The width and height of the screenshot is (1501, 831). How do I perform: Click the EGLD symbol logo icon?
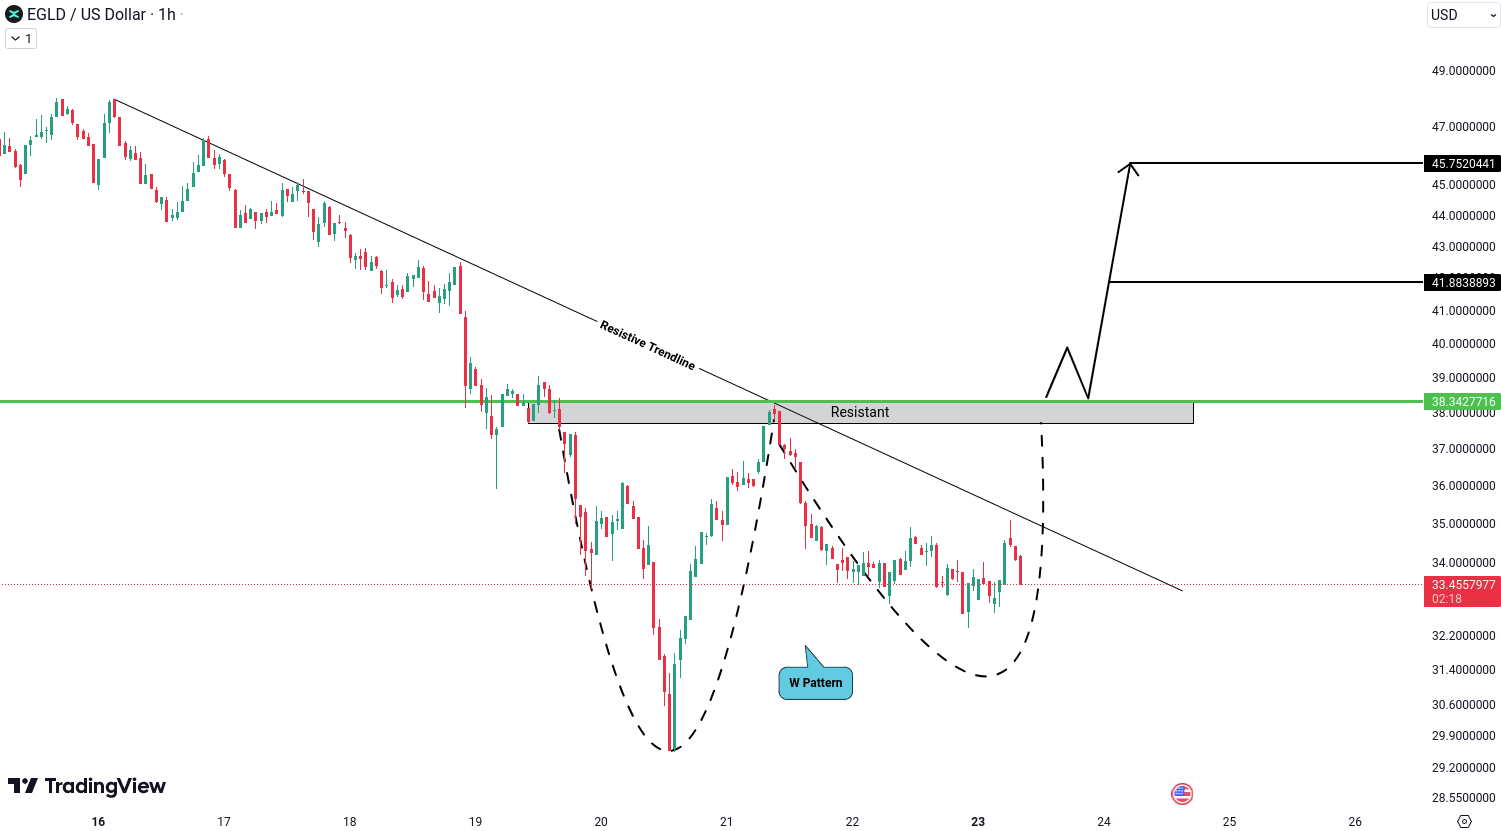point(14,14)
